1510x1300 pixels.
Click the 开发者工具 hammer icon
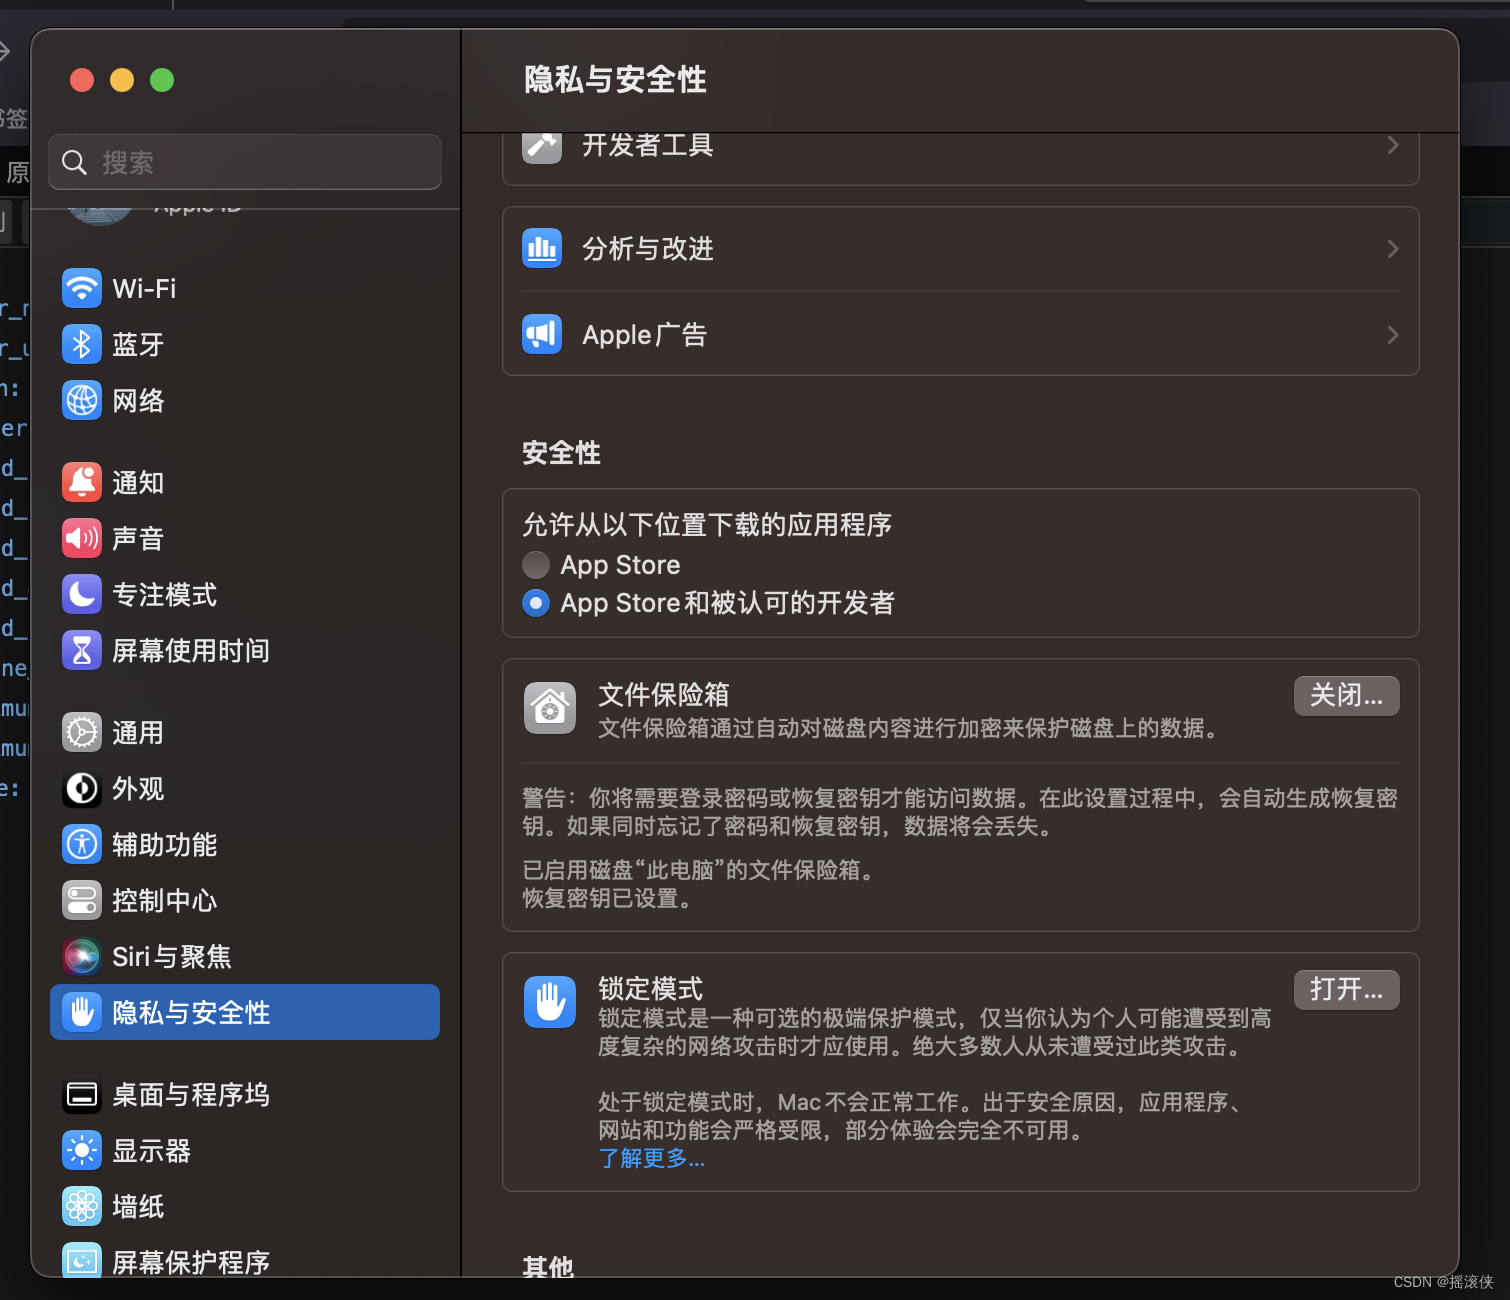pyautogui.click(x=542, y=148)
